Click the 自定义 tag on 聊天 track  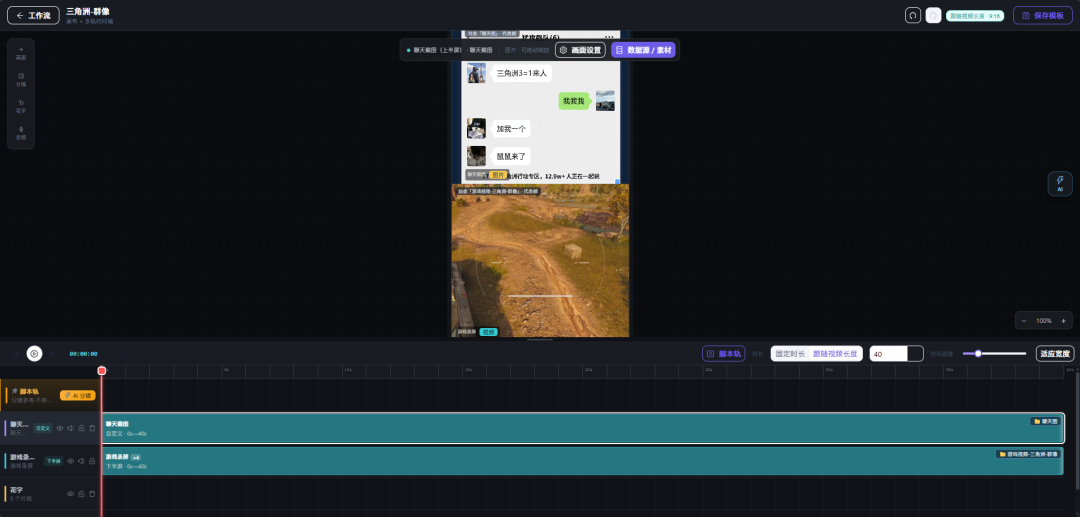pos(43,428)
